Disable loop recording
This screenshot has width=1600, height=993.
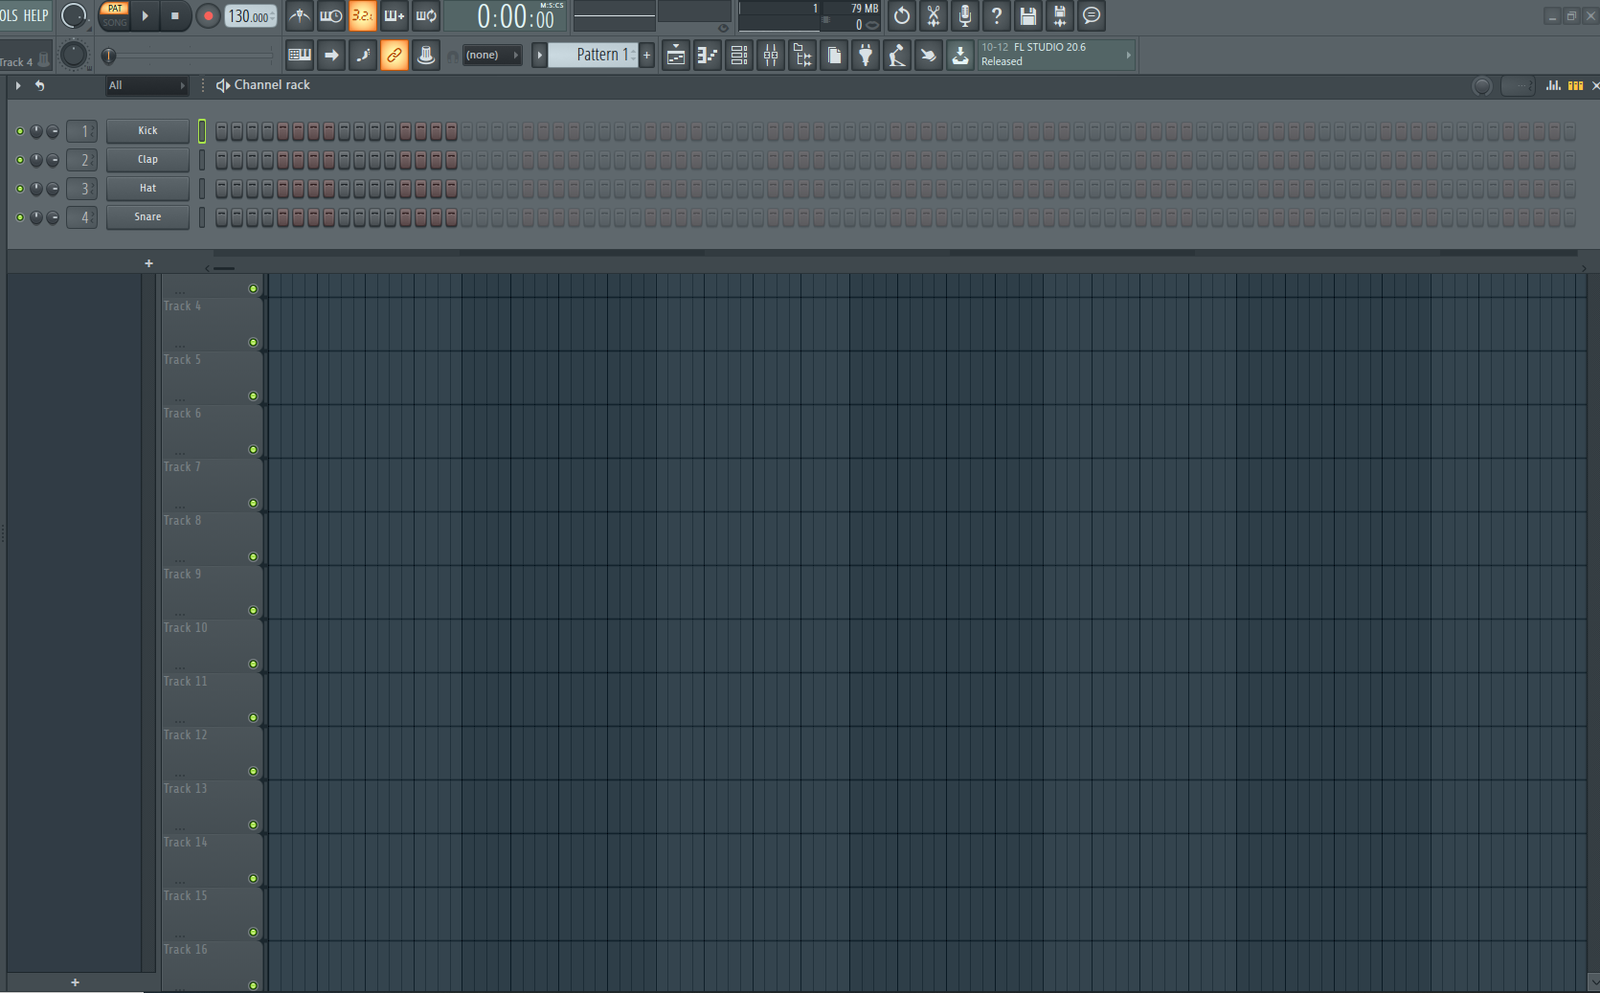425,17
